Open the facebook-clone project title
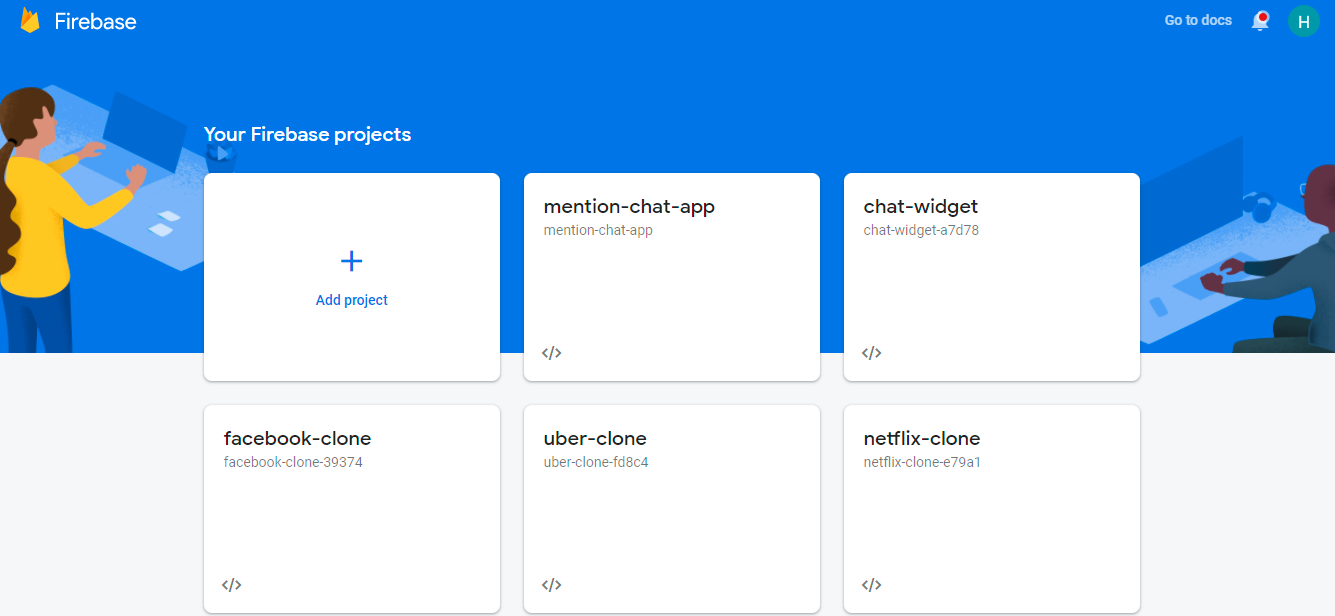The width and height of the screenshot is (1335, 616). [x=297, y=438]
